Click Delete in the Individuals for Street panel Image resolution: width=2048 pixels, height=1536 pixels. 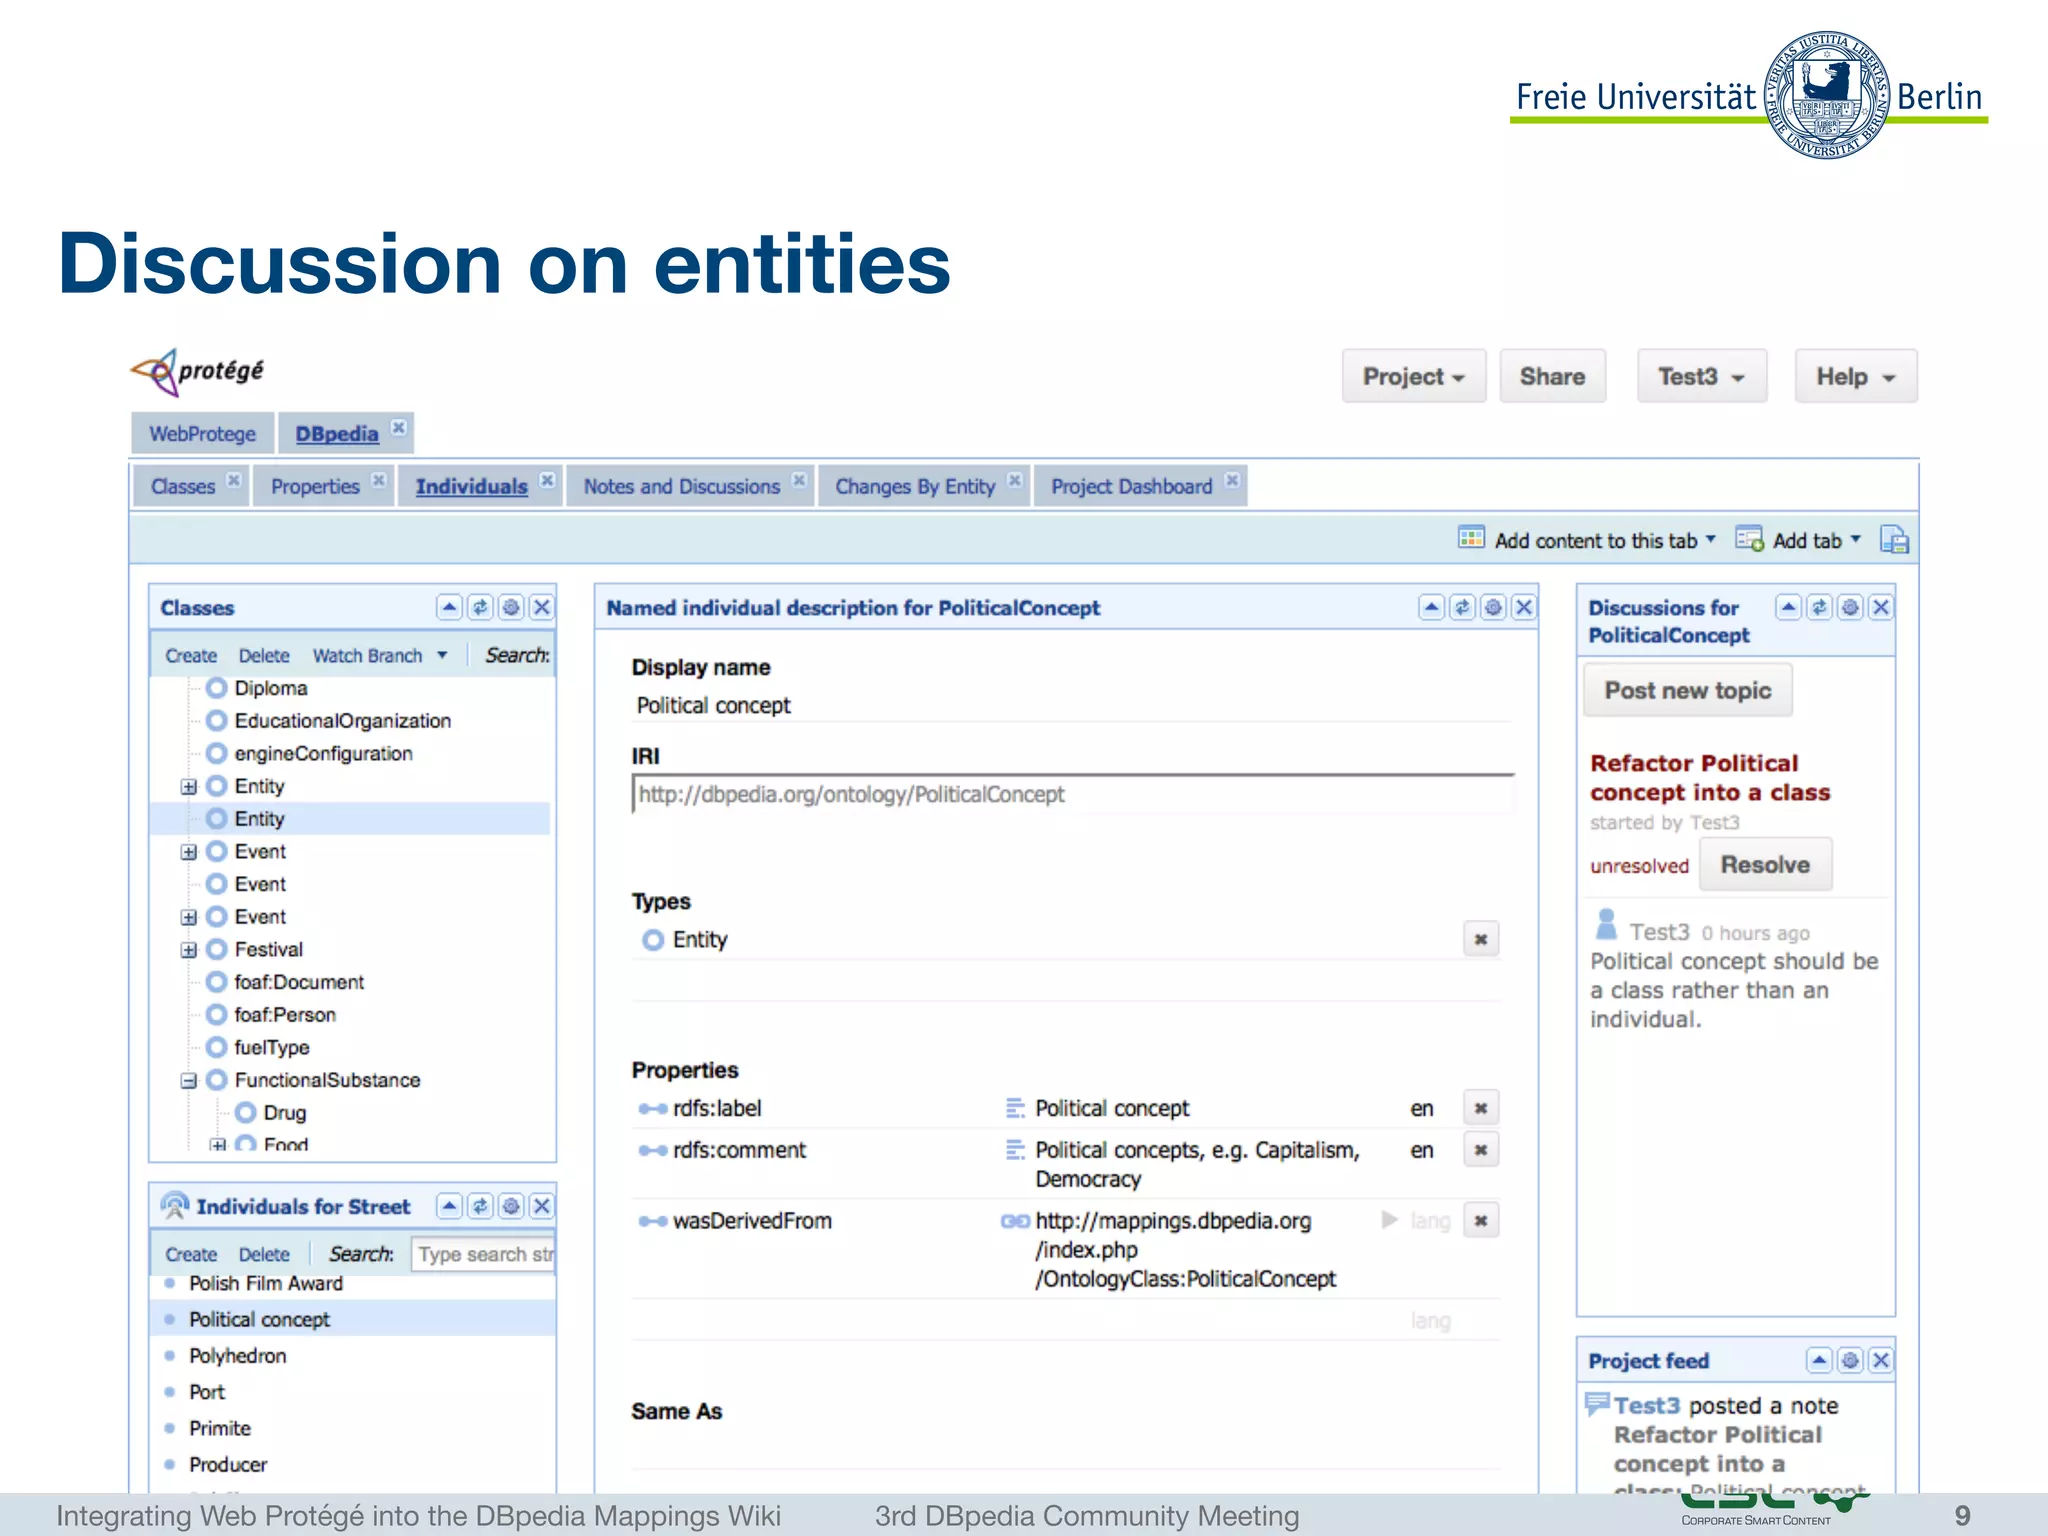[264, 1254]
